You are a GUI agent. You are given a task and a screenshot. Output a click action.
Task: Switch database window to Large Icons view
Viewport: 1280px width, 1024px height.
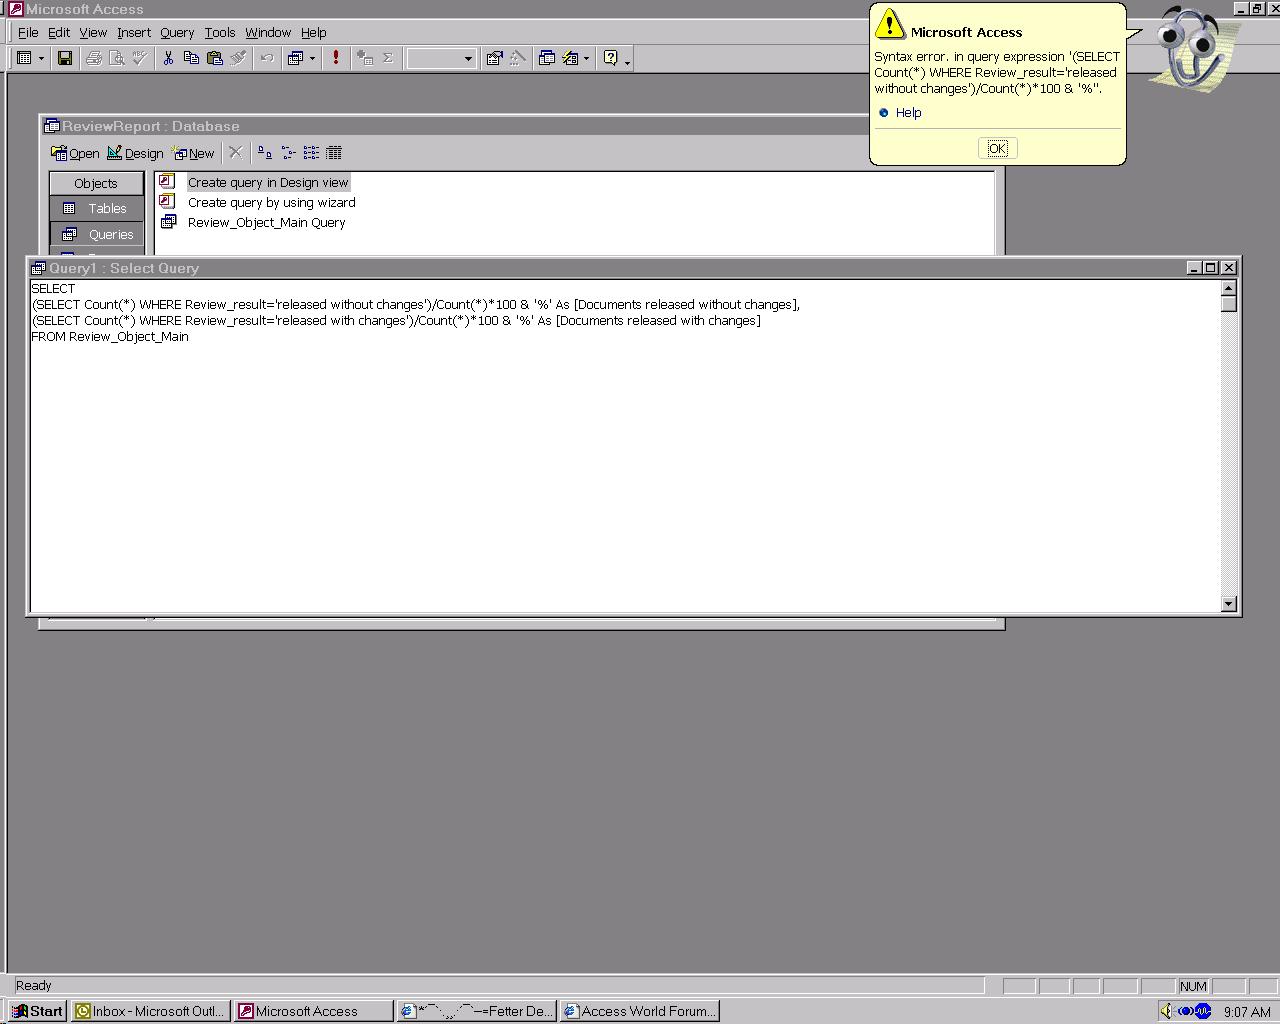[265, 152]
